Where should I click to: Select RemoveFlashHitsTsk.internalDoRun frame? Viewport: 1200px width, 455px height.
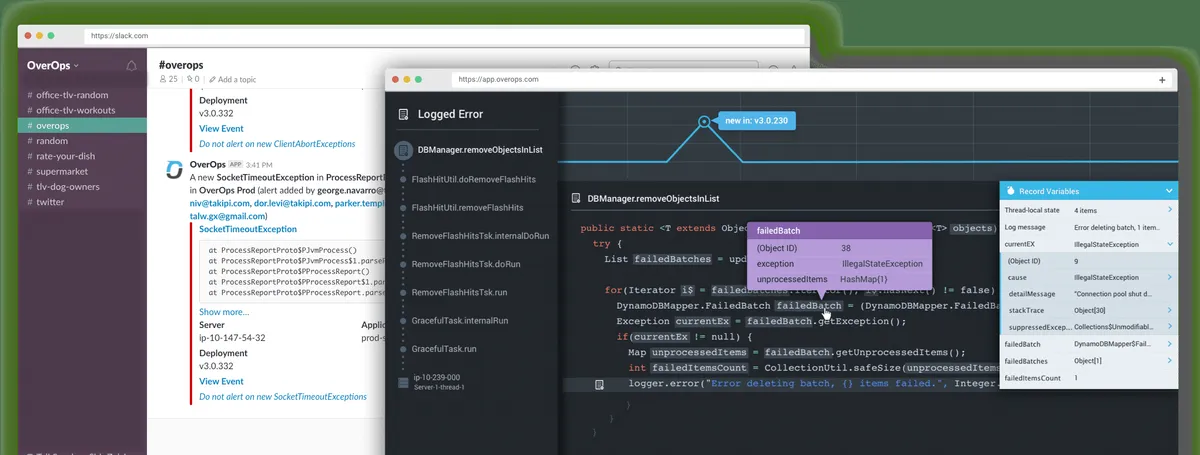pyautogui.click(x=480, y=235)
